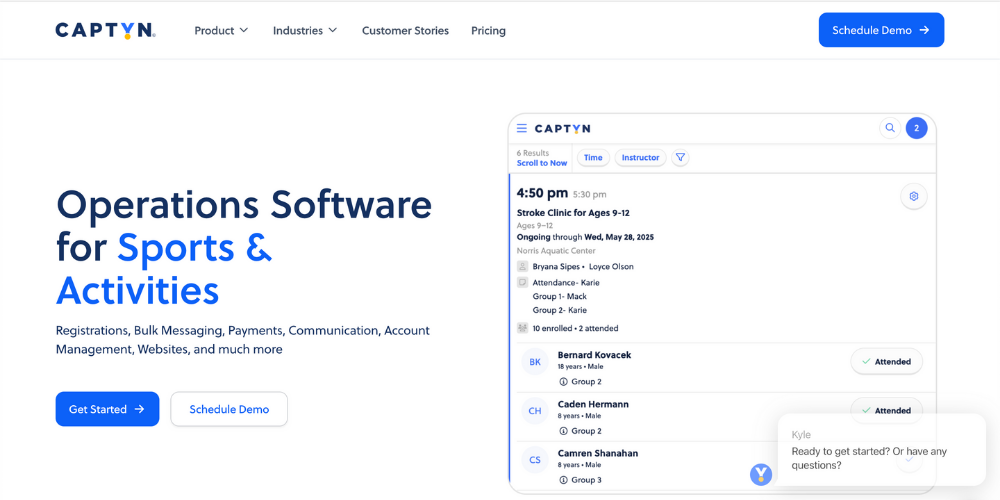Click the Camren Shanahan name
The height and width of the screenshot is (500, 1000).
tap(598, 453)
